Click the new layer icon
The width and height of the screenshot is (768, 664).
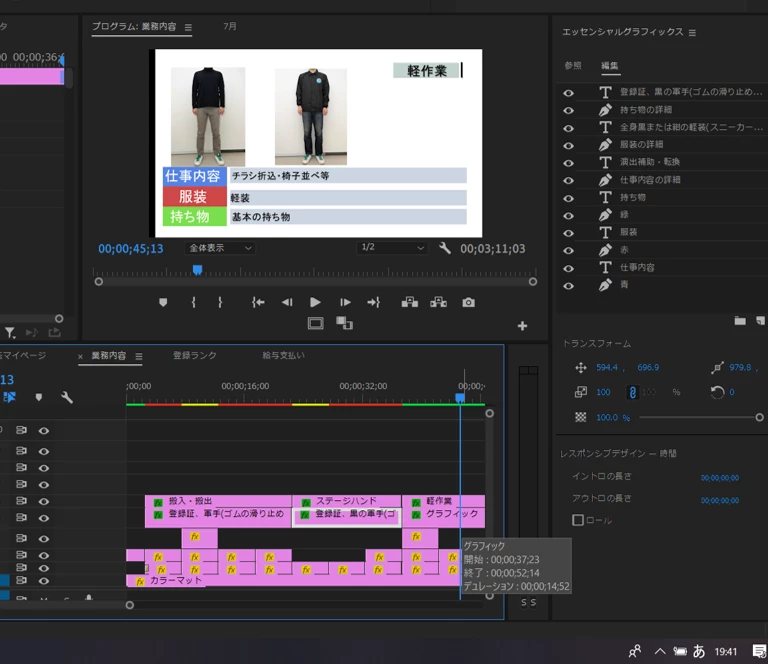(x=760, y=321)
